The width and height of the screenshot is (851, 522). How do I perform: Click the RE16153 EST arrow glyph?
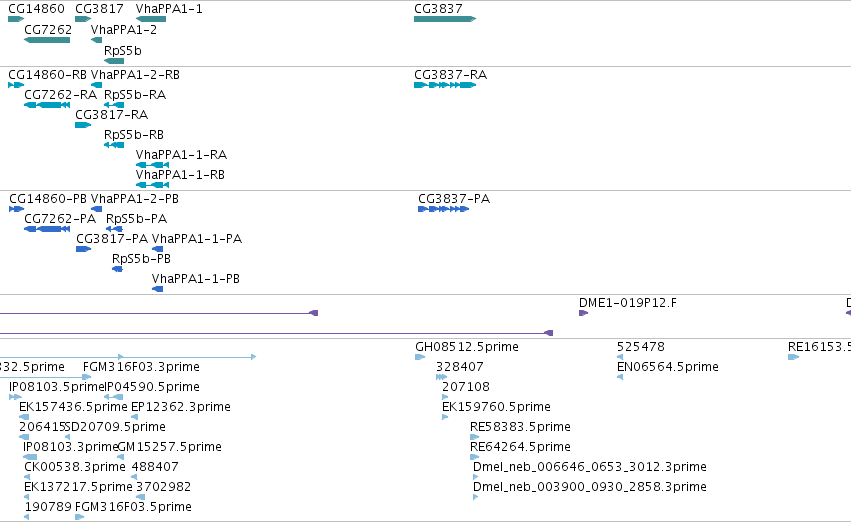click(793, 357)
